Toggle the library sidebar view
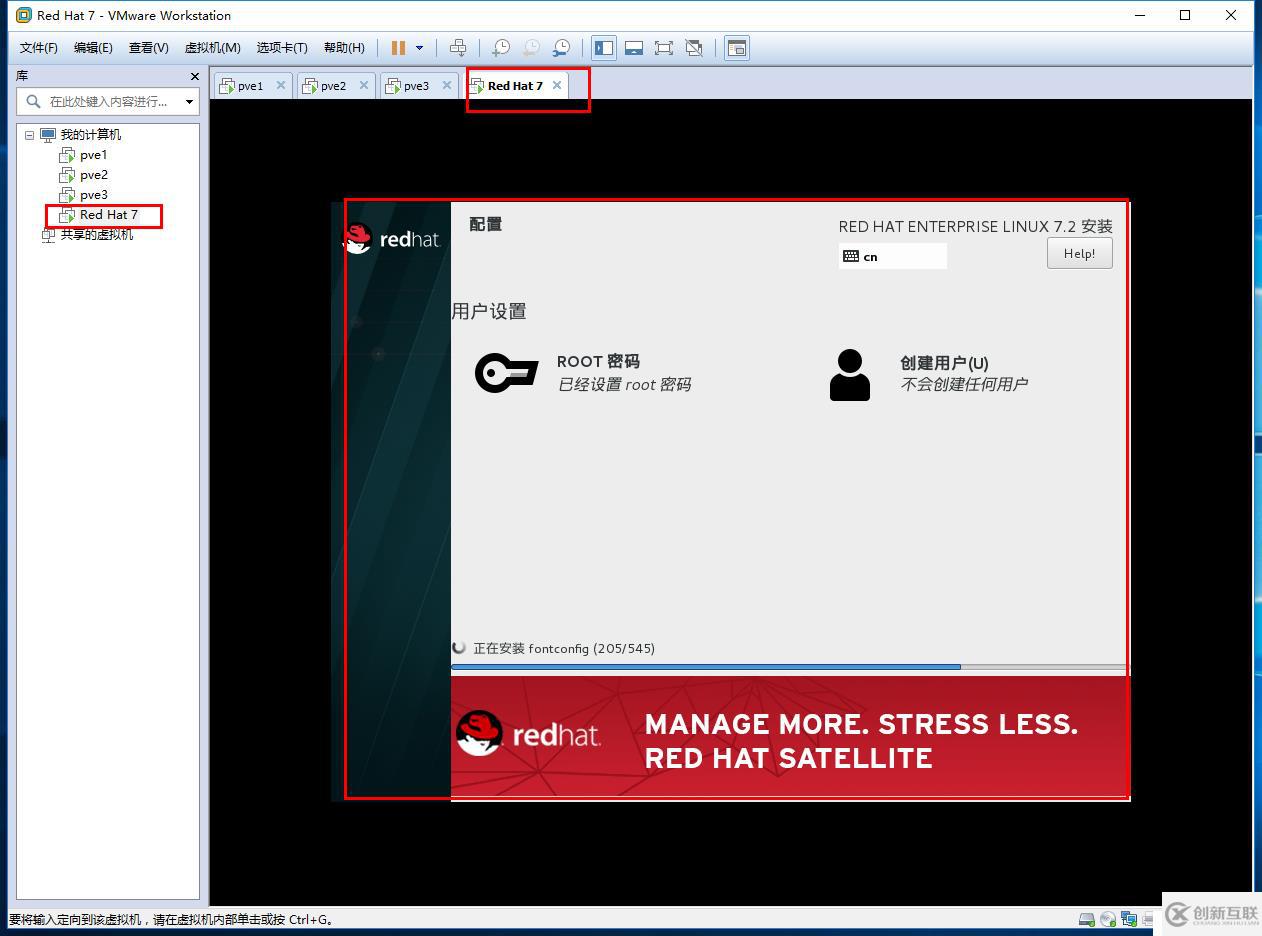The height and width of the screenshot is (936, 1262). (604, 48)
